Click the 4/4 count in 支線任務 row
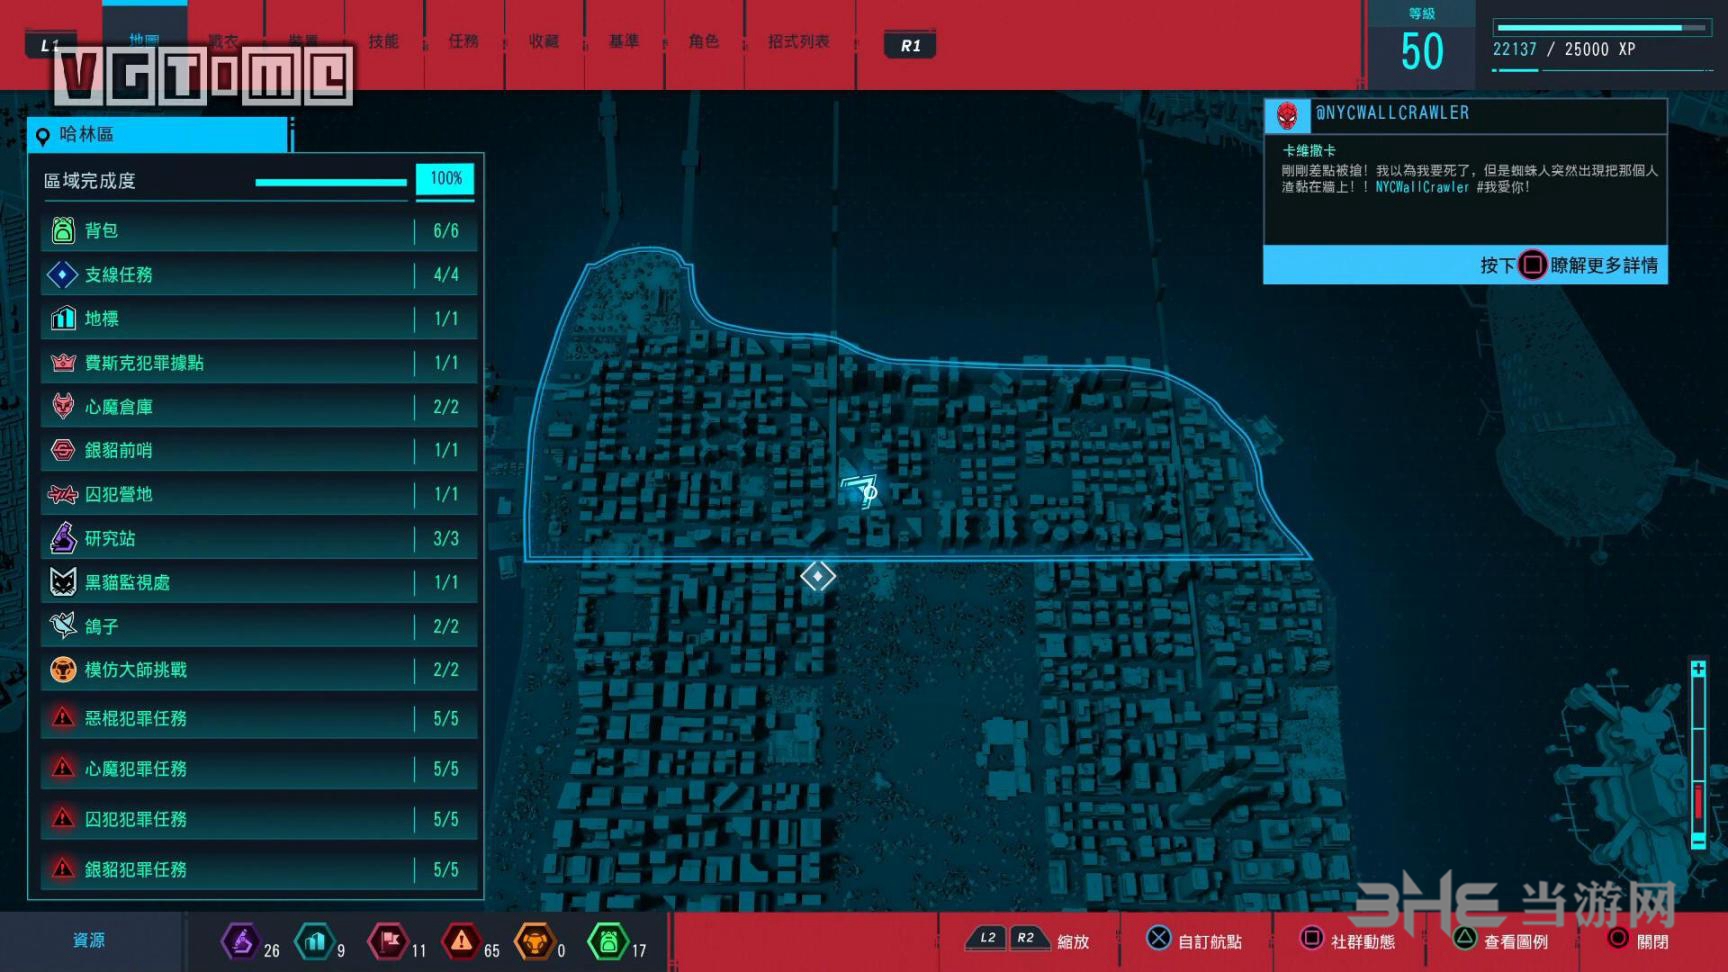Image resolution: width=1728 pixels, height=972 pixels. [446, 274]
